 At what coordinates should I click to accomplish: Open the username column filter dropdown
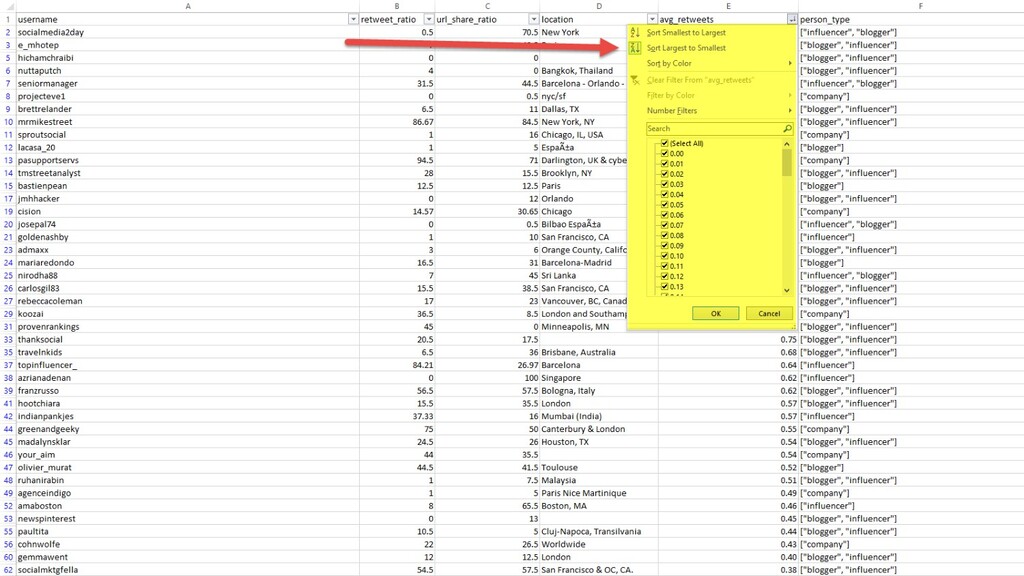pos(353,20)
